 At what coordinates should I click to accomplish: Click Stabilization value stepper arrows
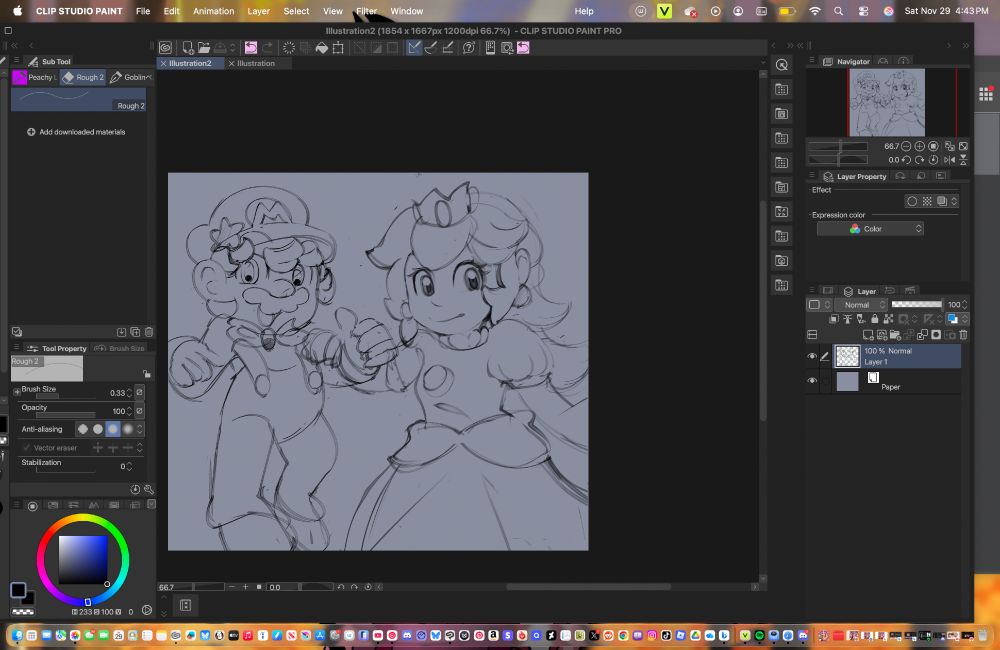(129, 466)
